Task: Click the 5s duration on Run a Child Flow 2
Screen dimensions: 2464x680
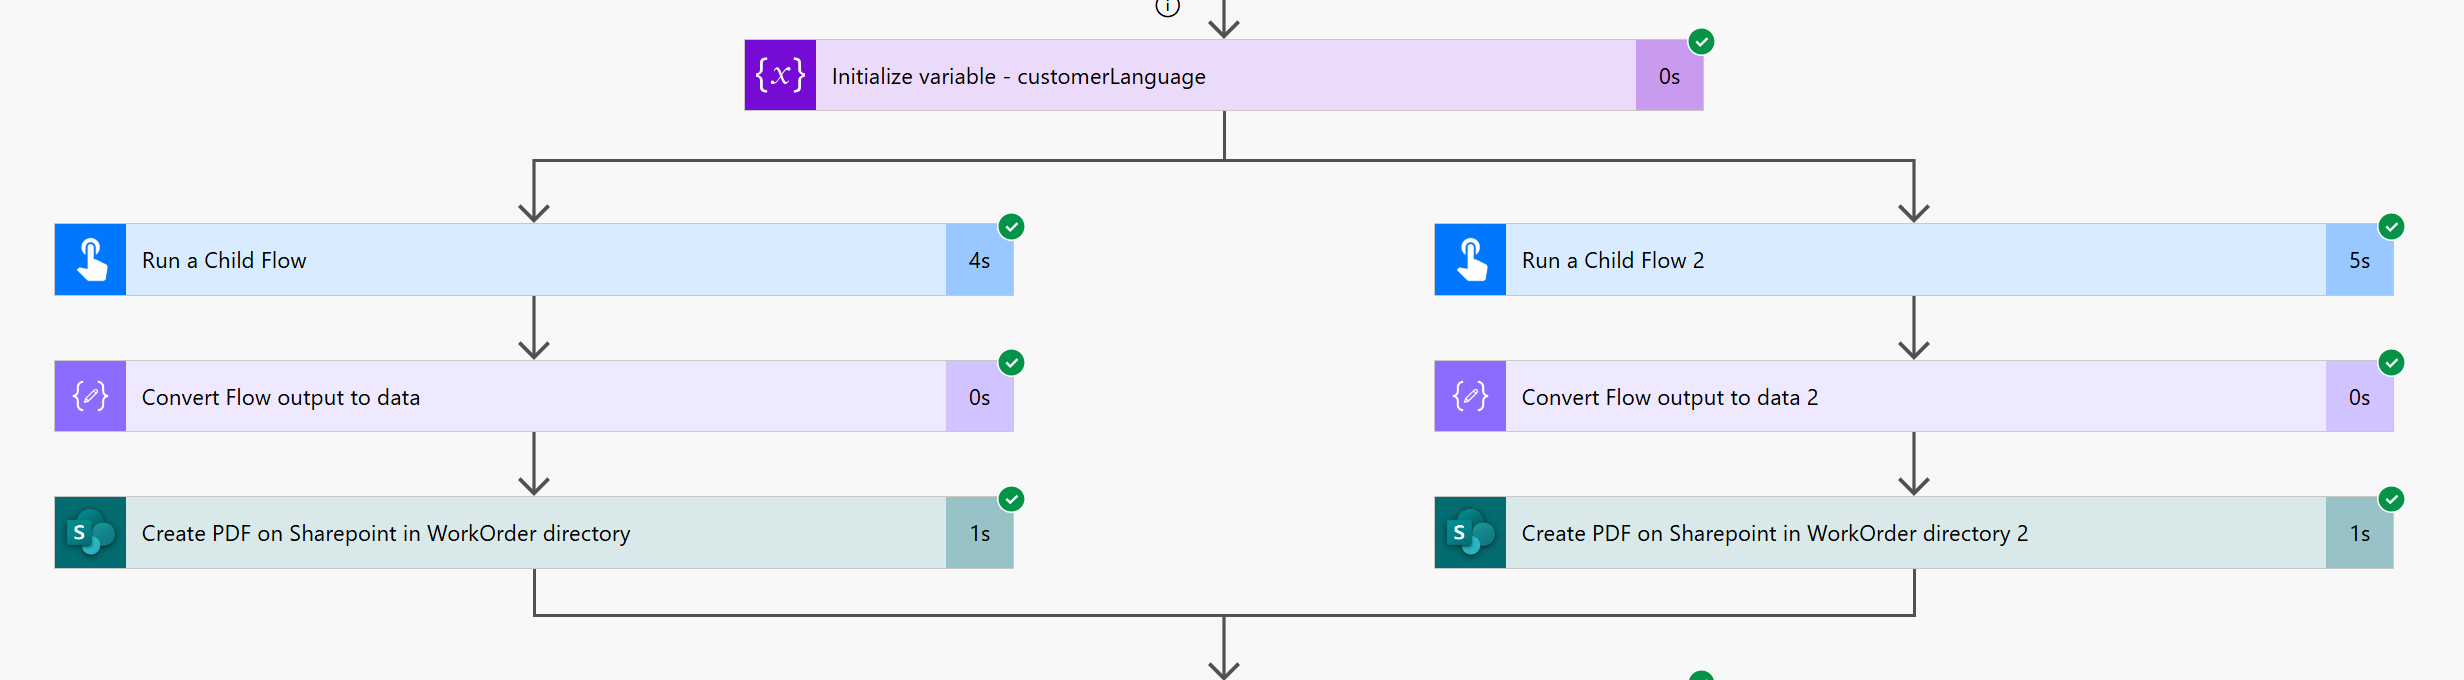Action: [2359, 260]
